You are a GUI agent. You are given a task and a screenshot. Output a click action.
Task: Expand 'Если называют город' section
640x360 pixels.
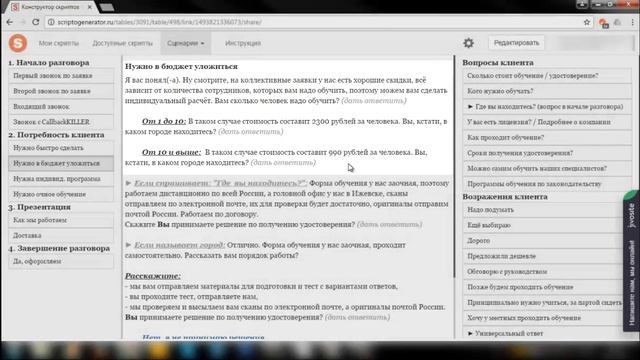tap(175, 245)
